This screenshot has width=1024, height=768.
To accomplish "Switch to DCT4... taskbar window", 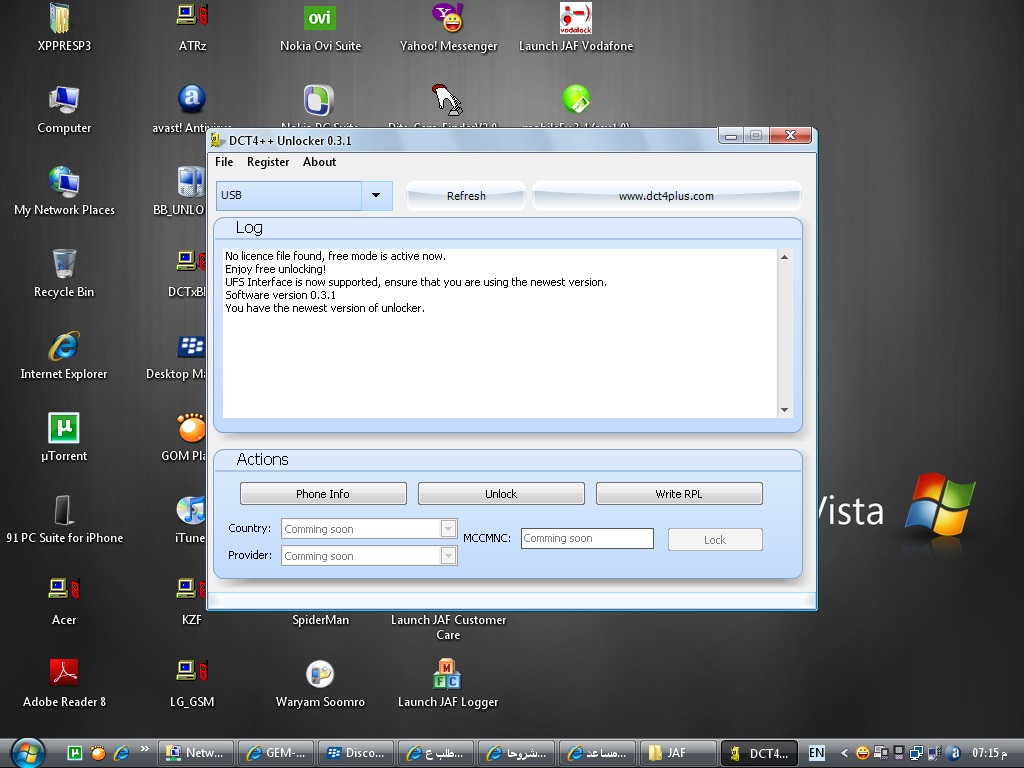I will tap(760, 753).
